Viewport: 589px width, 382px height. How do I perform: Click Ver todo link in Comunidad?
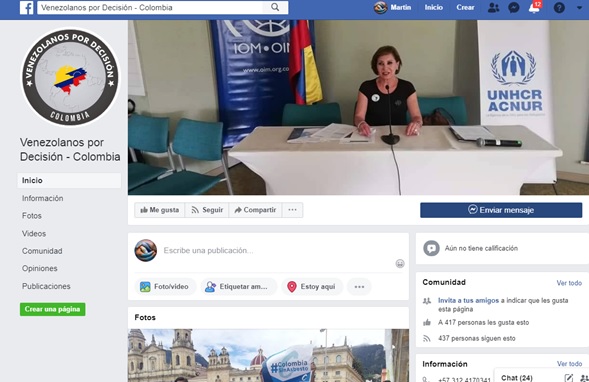[x=569, y=283]
